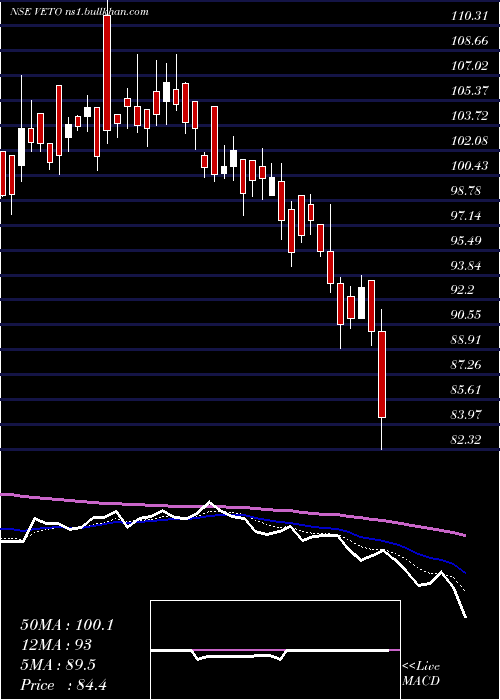Image resolution: width=500 pixels, height=700 pixels.
Task: Click the 102.08 price axis label
Action: coord(468,141)
